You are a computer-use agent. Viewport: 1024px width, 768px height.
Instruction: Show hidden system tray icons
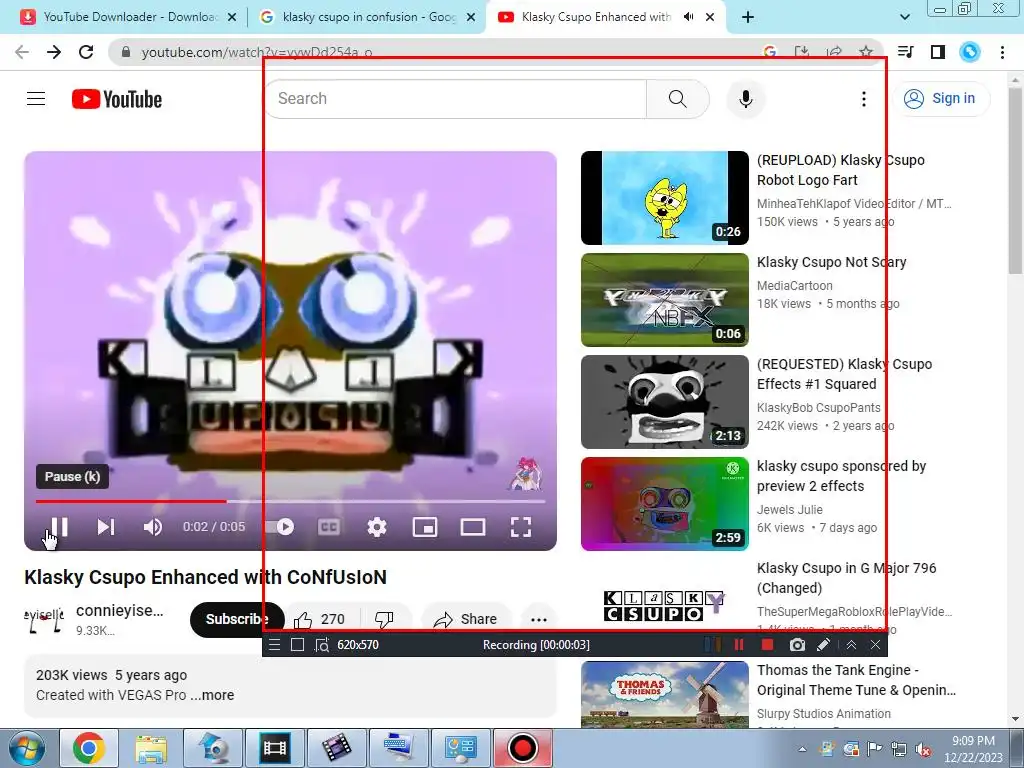(802, 749)
